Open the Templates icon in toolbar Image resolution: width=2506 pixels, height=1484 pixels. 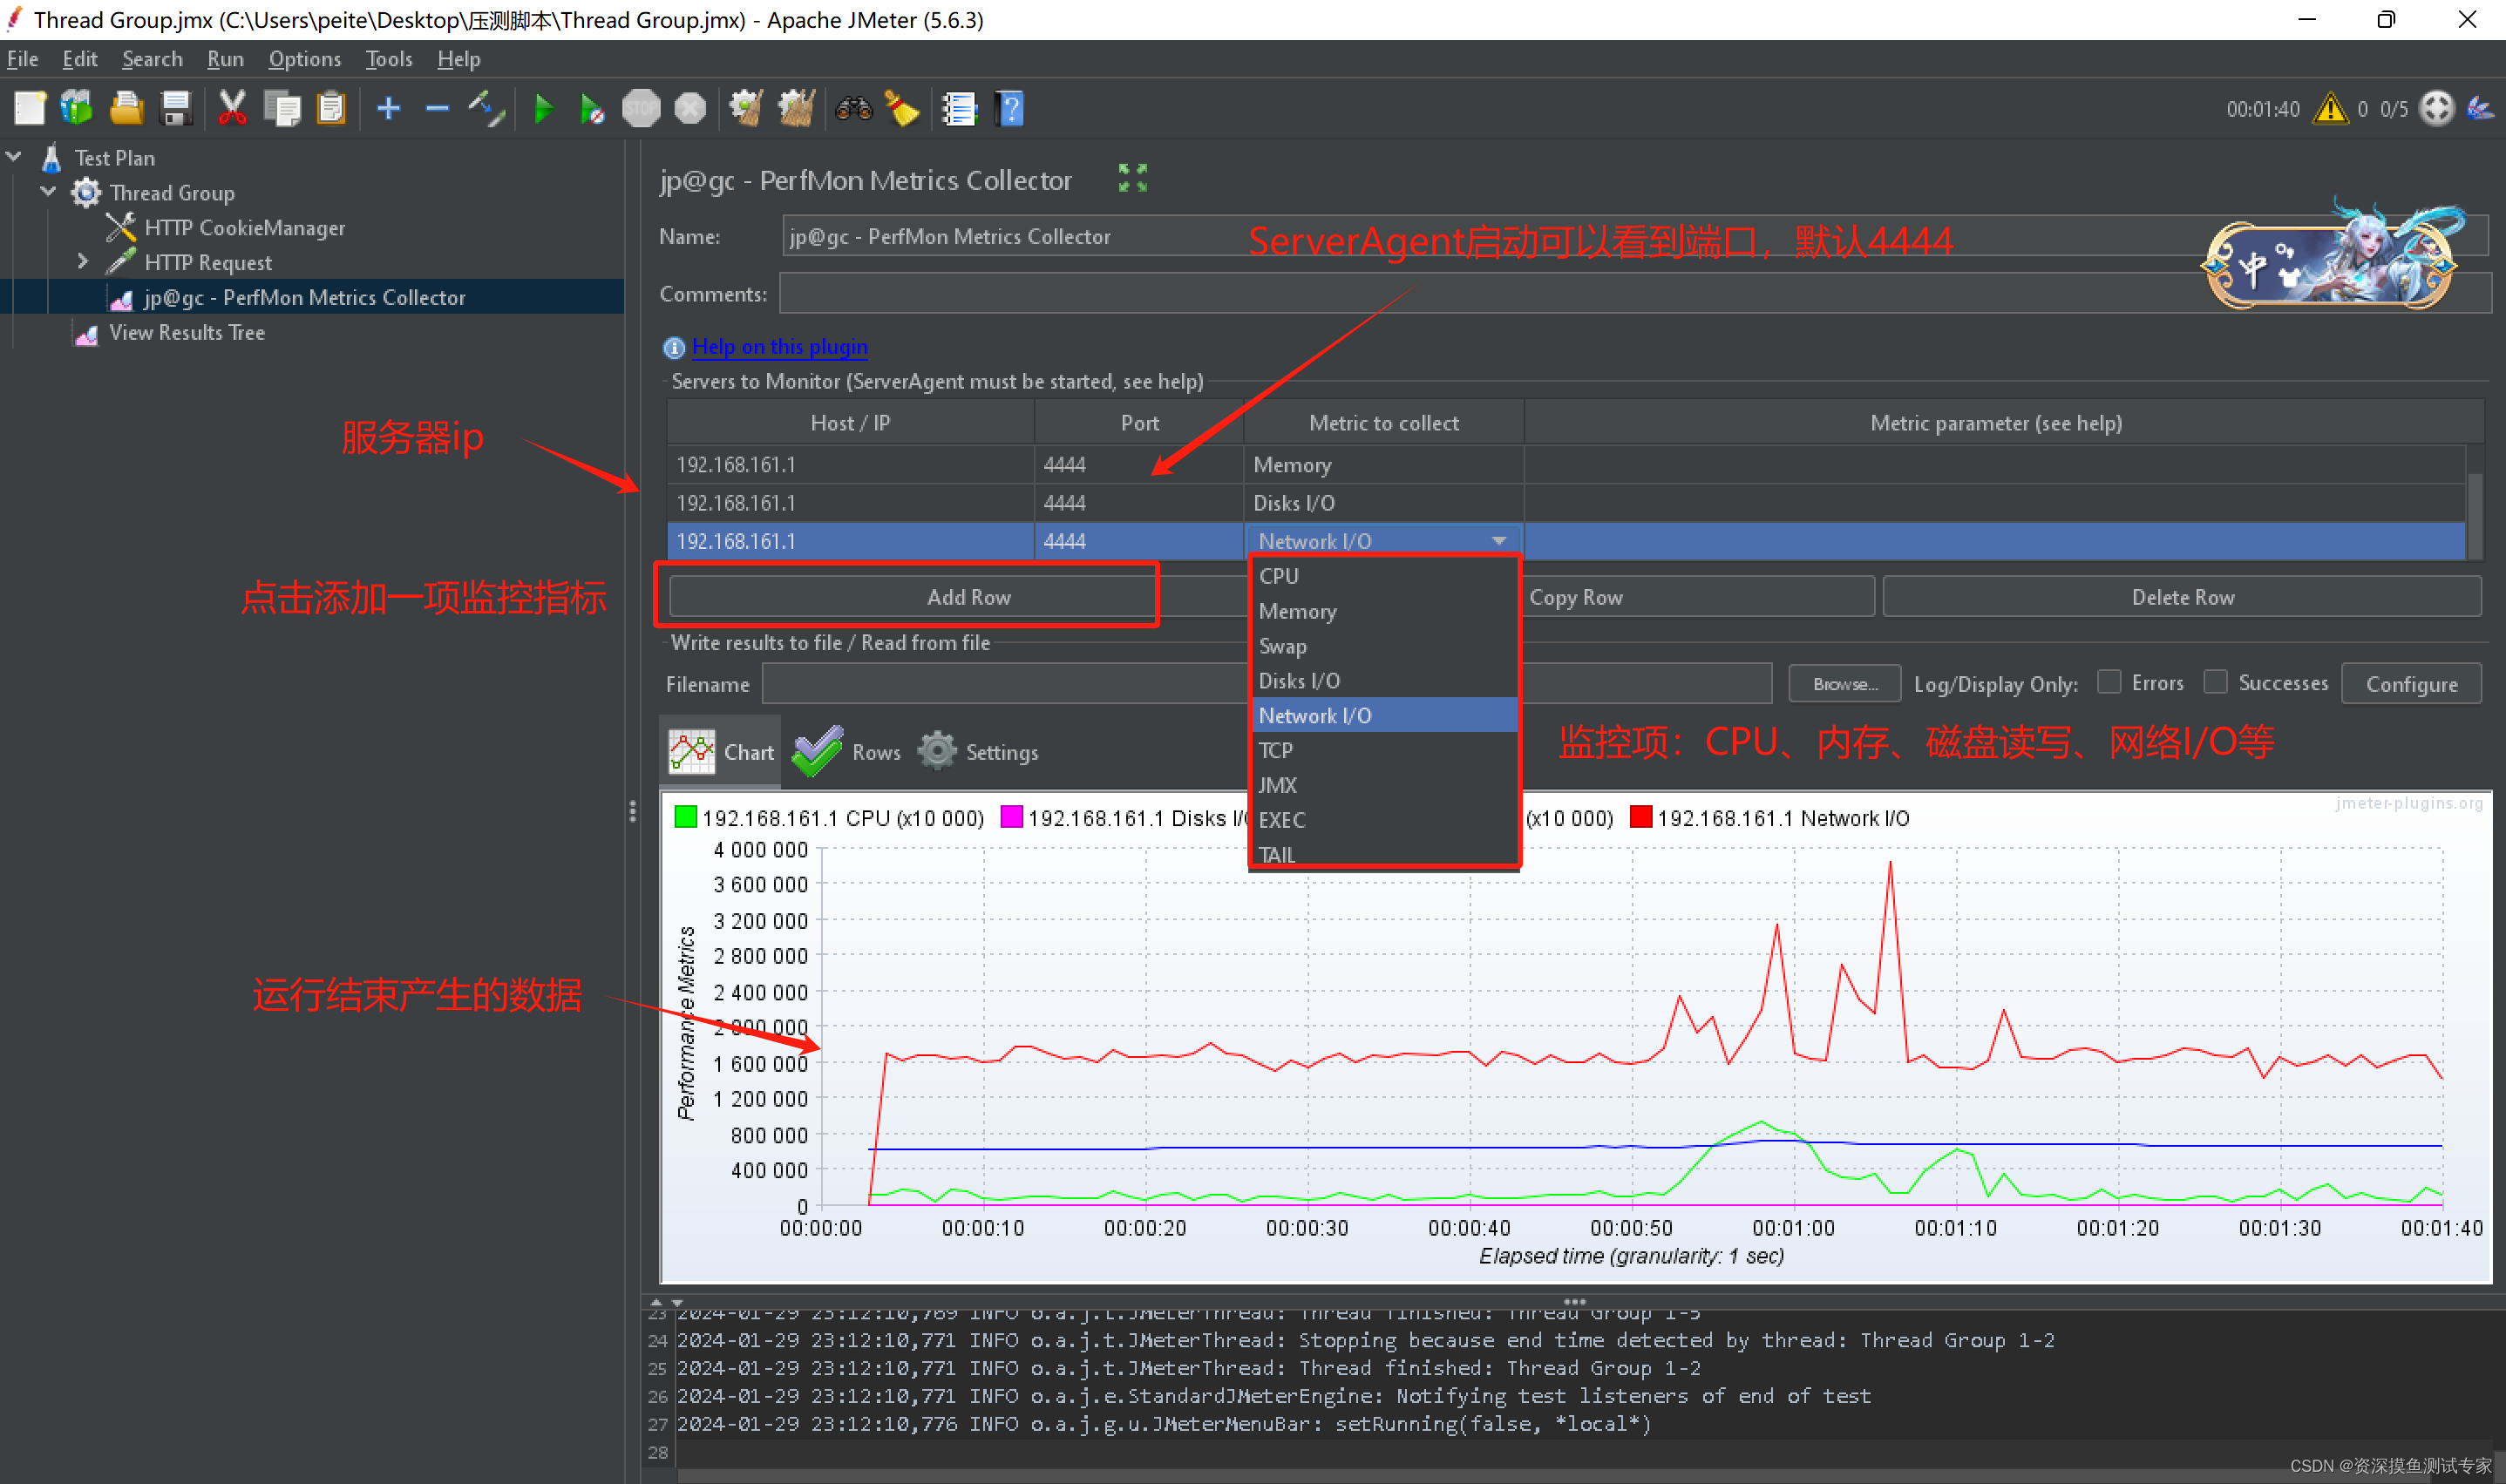coord(77,108)
